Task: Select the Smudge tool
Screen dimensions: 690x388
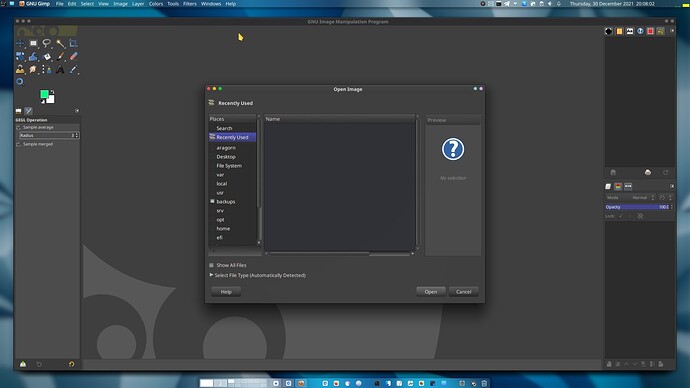Action: 33,70
